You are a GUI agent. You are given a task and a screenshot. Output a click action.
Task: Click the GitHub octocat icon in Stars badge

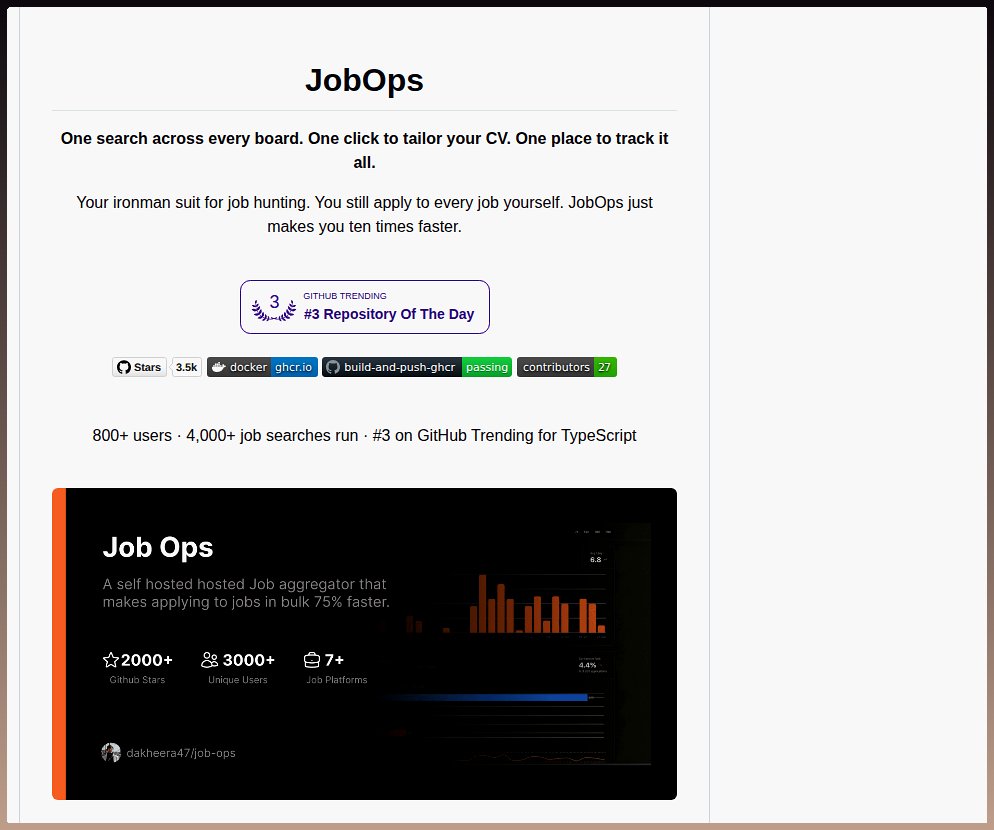124,367
